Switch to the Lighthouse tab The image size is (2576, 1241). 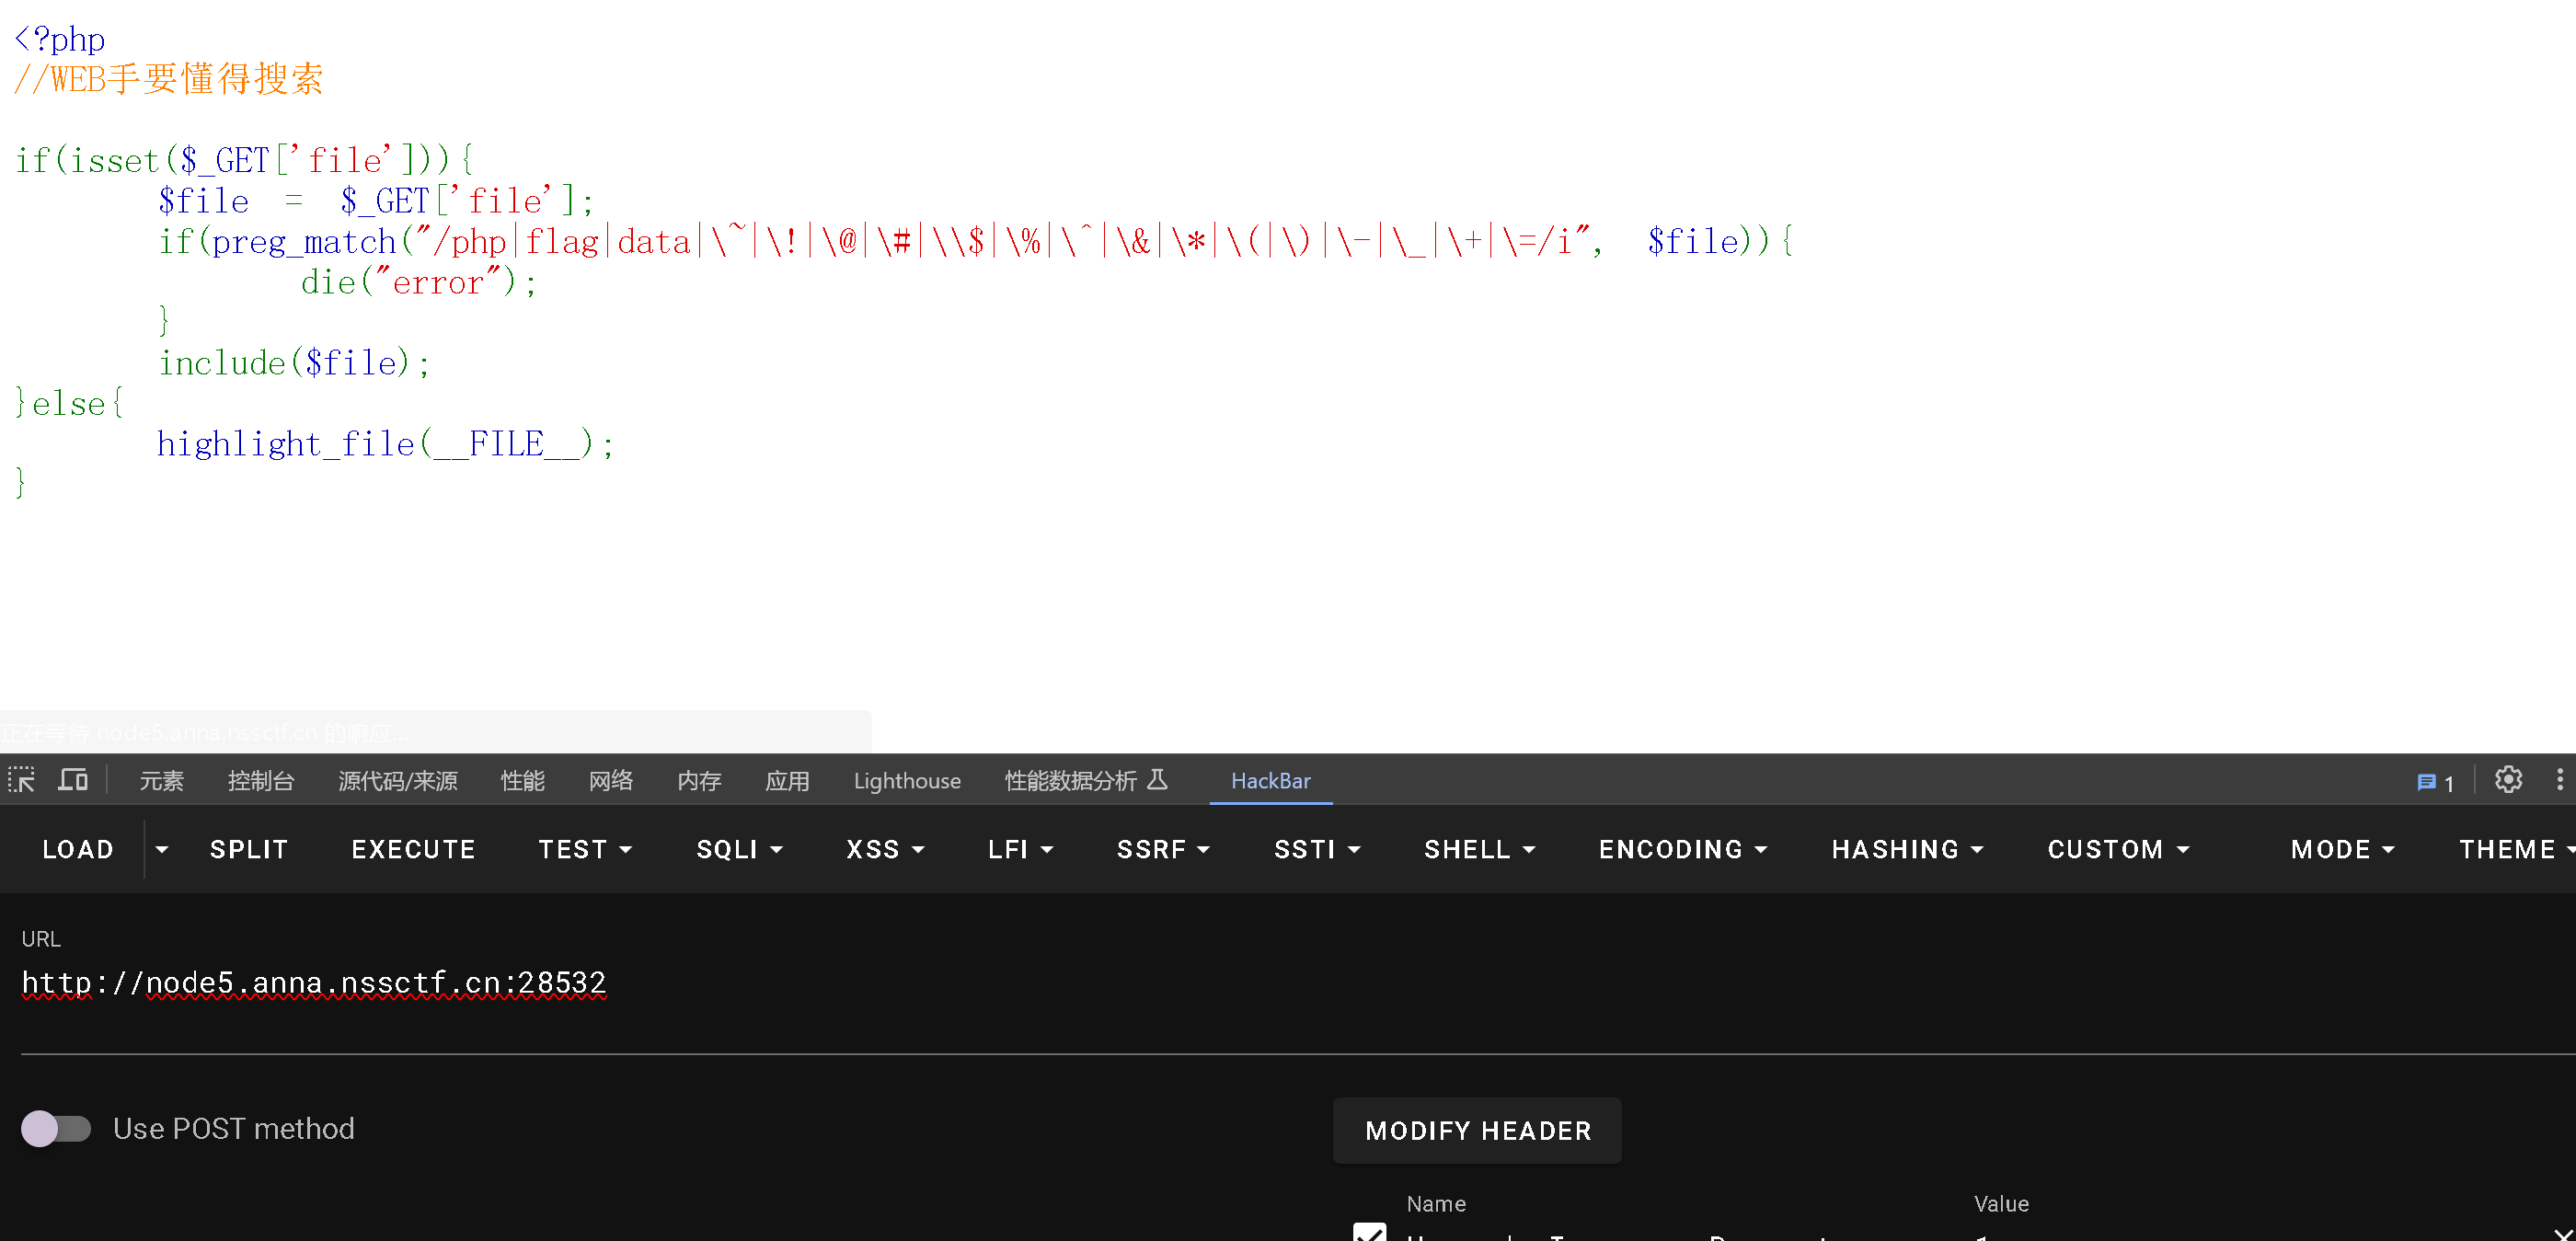tap(906, 780)
